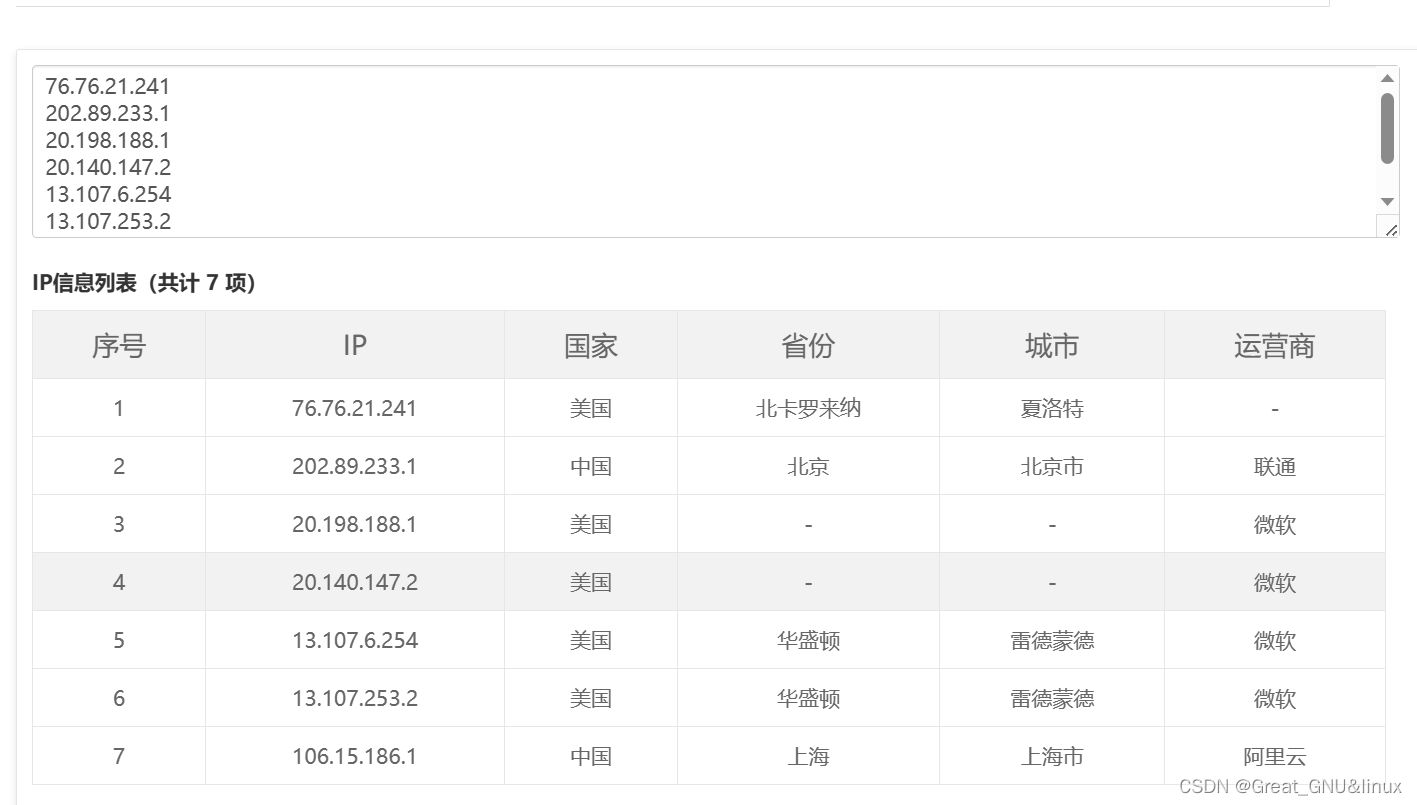The image size is (1417, 805).
Task: Click 华盛顿 in row 13.107.6.254
Action: 808,640
